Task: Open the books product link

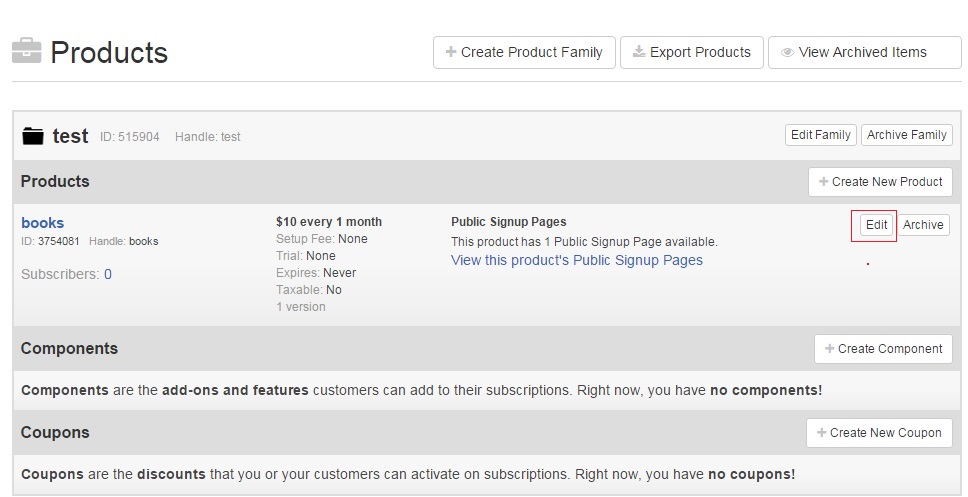Action: click(43, 223)
